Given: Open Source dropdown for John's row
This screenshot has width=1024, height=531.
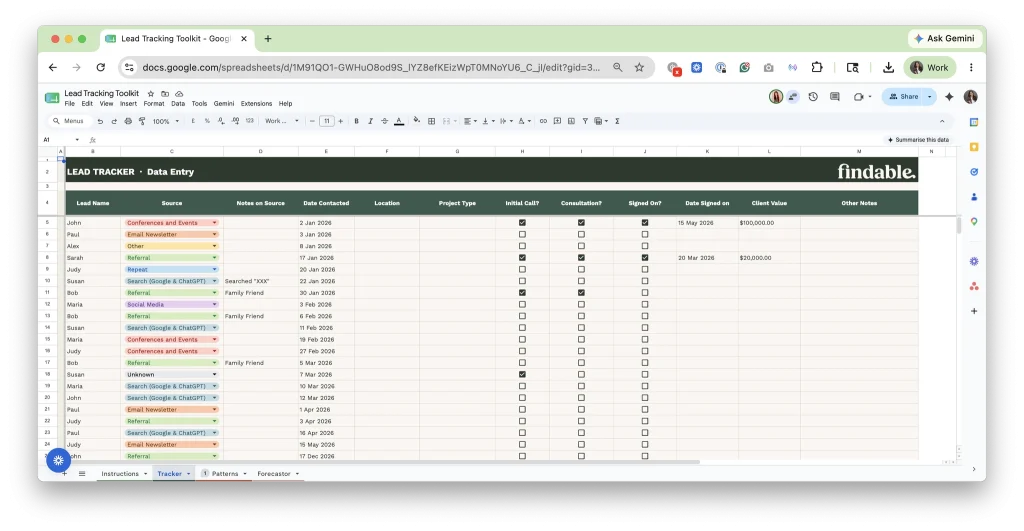Looking at the screenshot, I should tap(171, 223).
